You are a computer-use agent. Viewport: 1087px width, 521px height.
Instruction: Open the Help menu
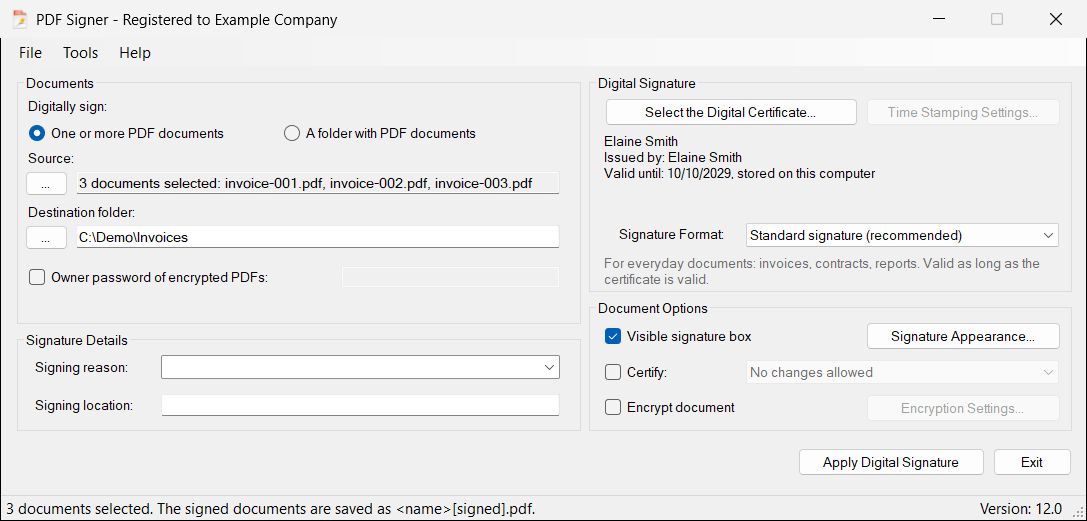point(135,53)
